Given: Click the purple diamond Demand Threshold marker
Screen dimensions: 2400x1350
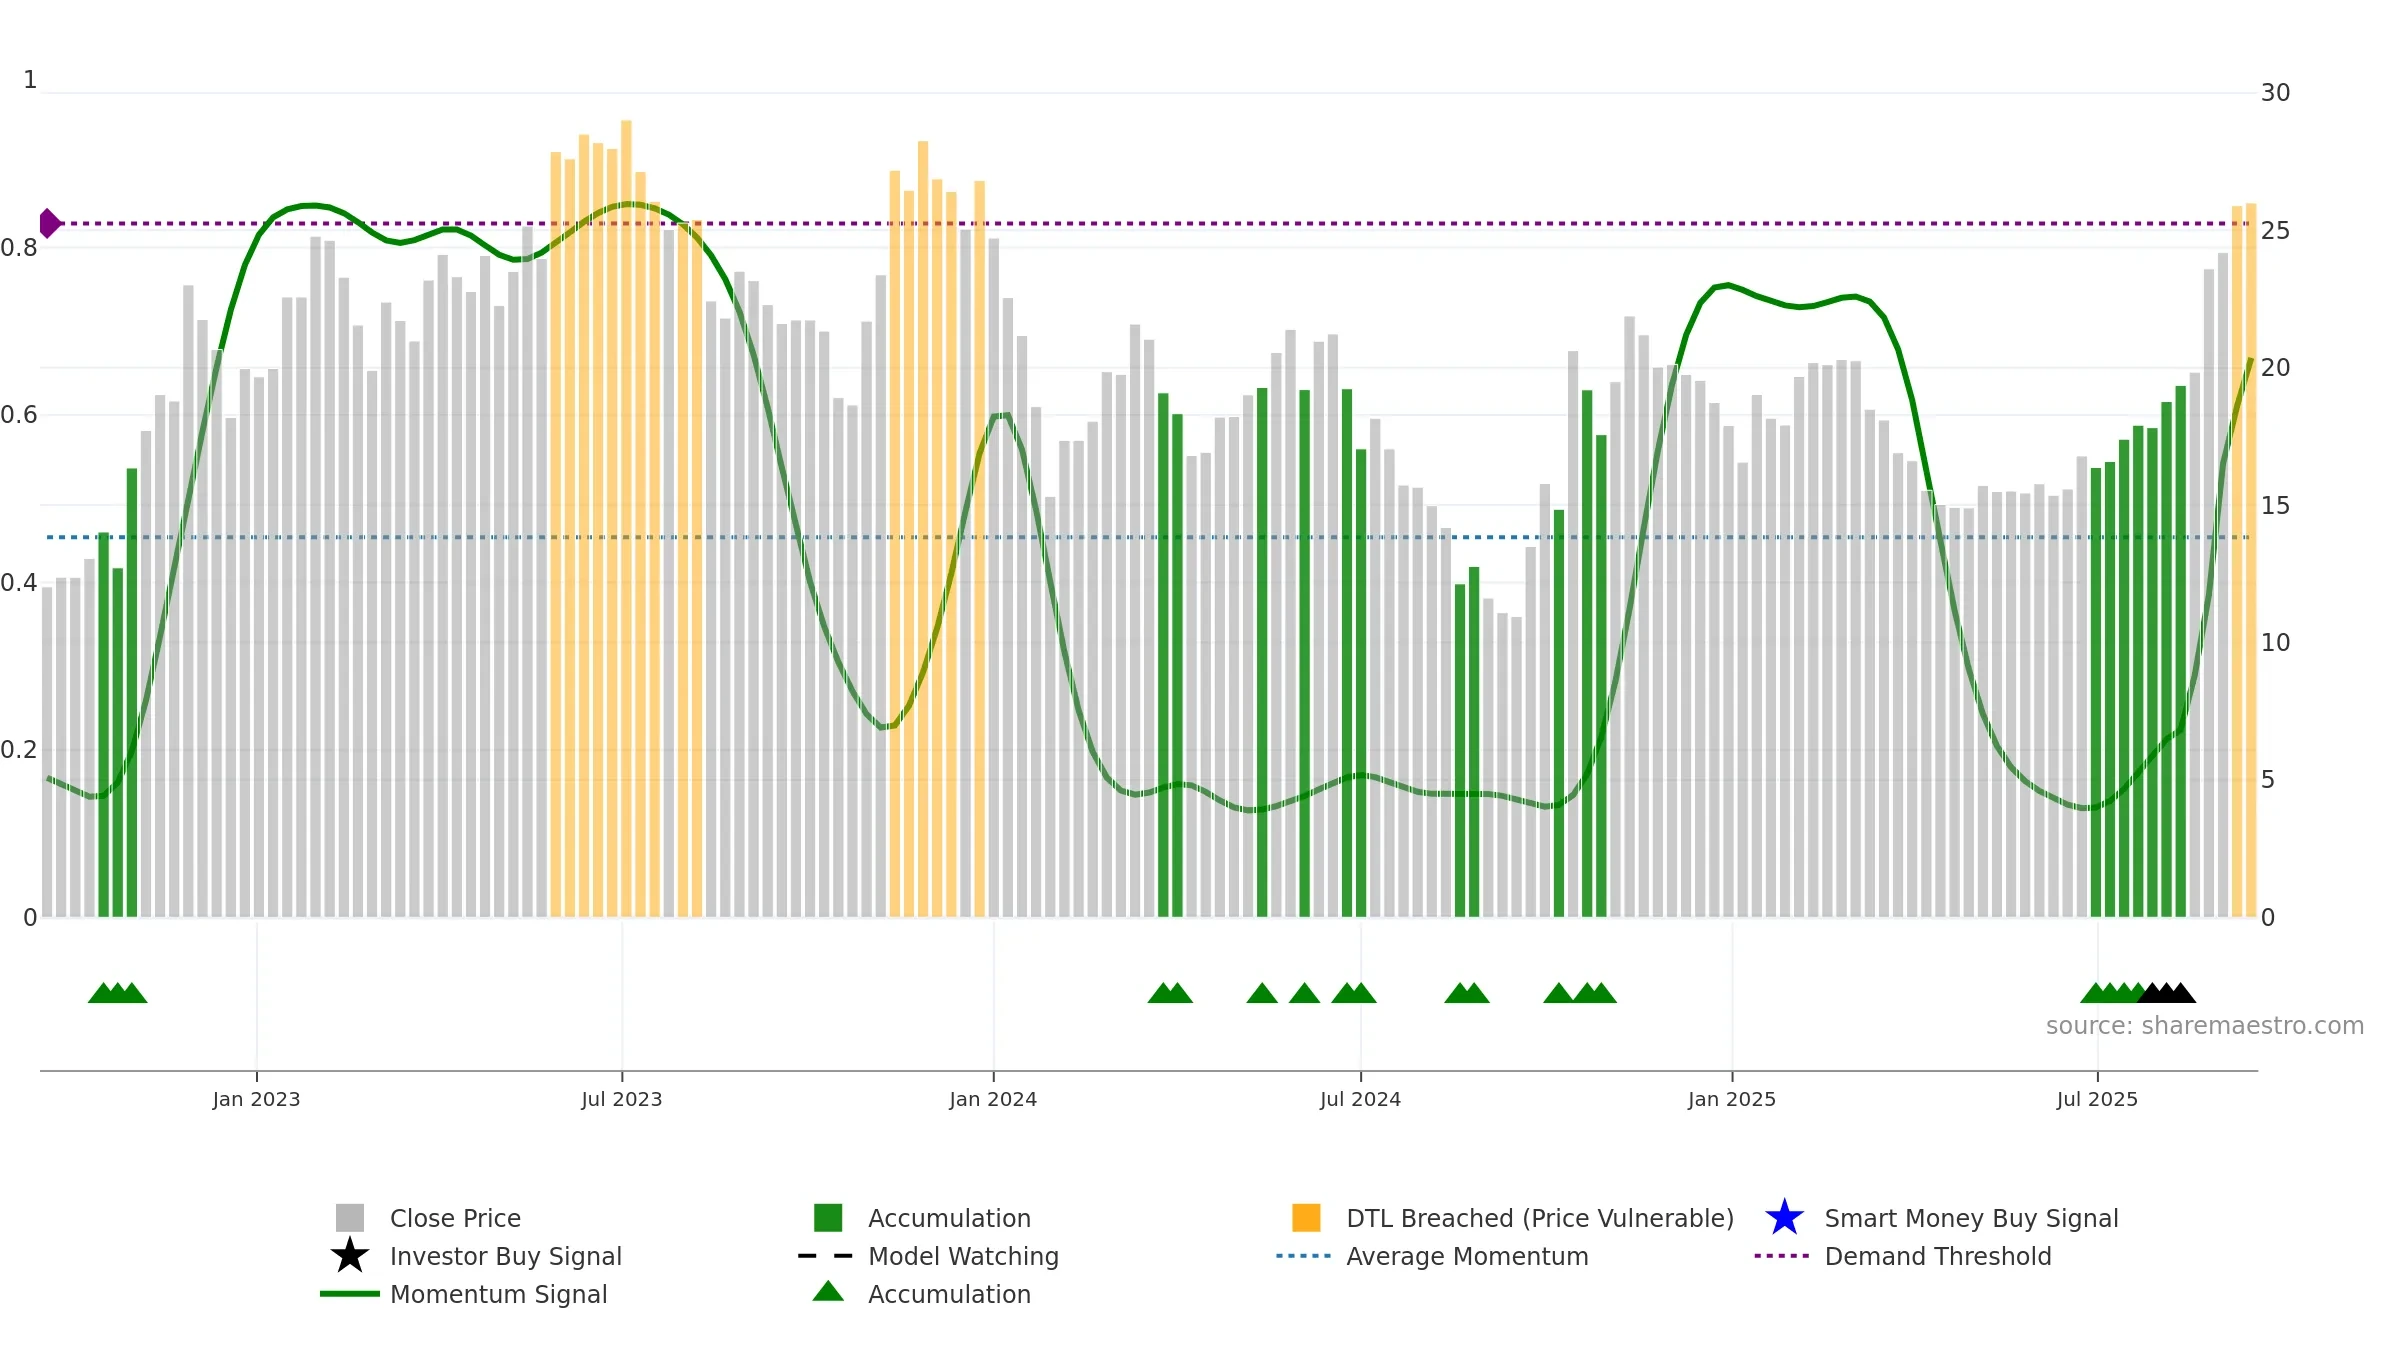Looking at the screenshot, I should point(49,223).
